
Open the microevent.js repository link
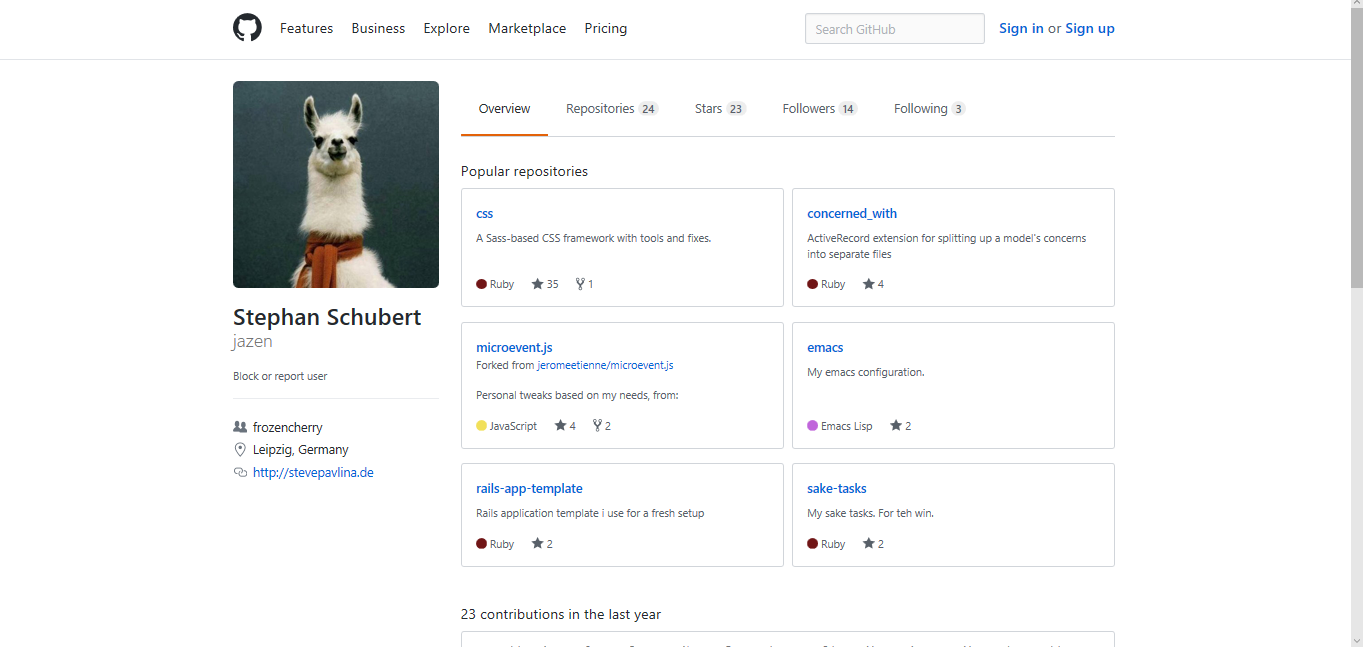(x=514, y=348)
